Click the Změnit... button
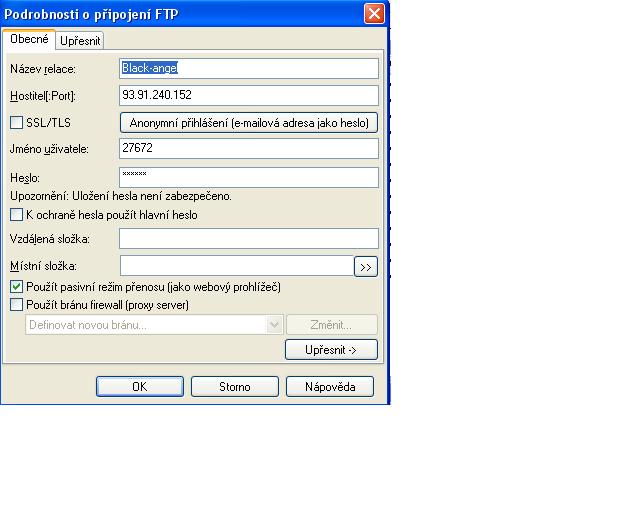The height and width of the screenshot is (512, 640). tap(332, 325)
